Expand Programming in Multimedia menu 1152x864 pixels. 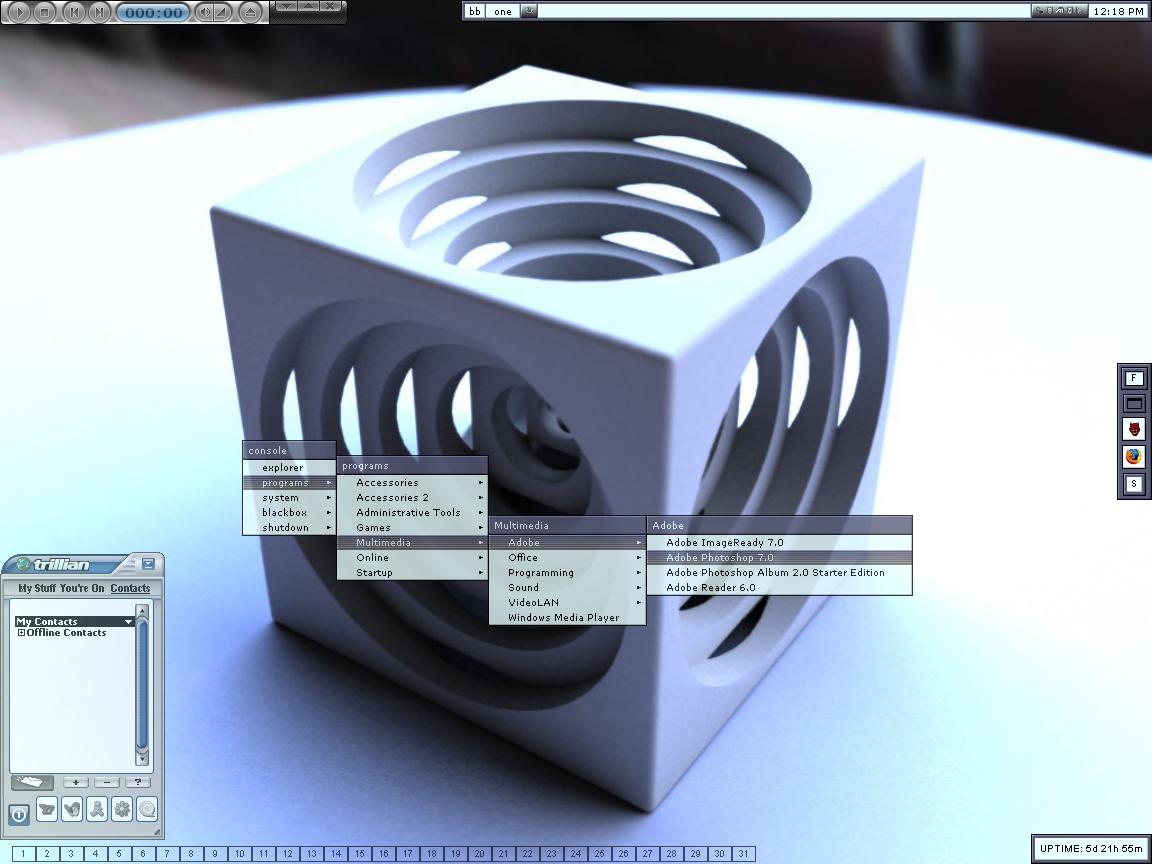(x=567, y=572)
